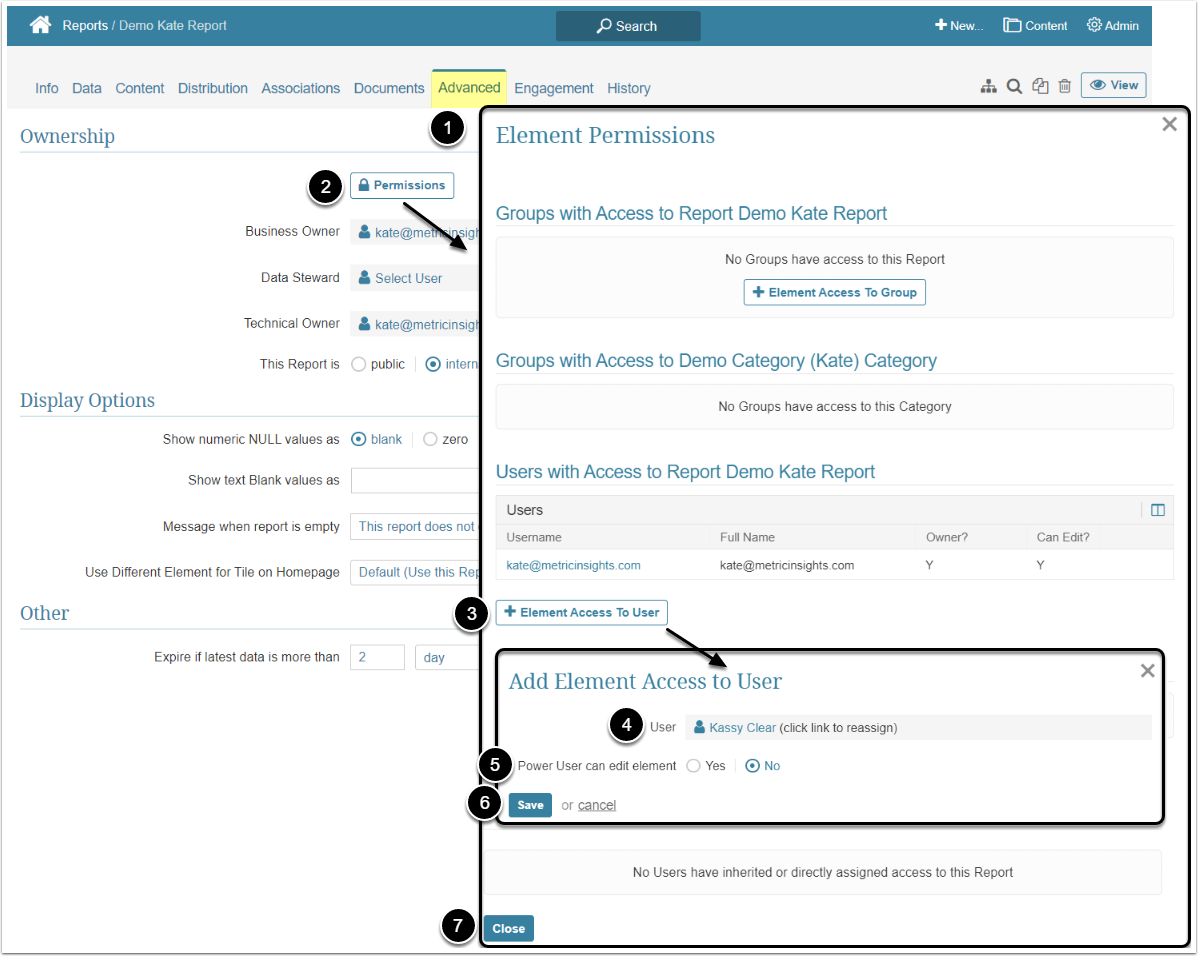Click Element Access To Group button
This screenshot has width=1198, height=956.
pos(834,292)
